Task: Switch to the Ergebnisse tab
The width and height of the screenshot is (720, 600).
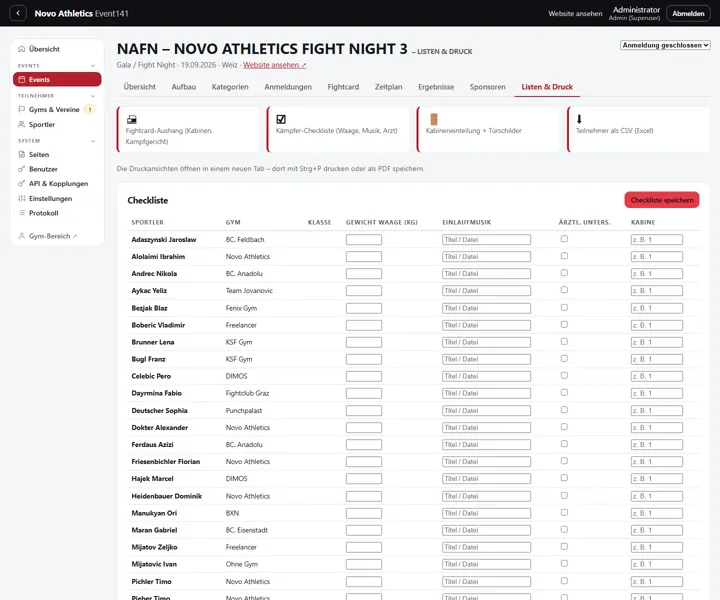Action: (436, 87)
